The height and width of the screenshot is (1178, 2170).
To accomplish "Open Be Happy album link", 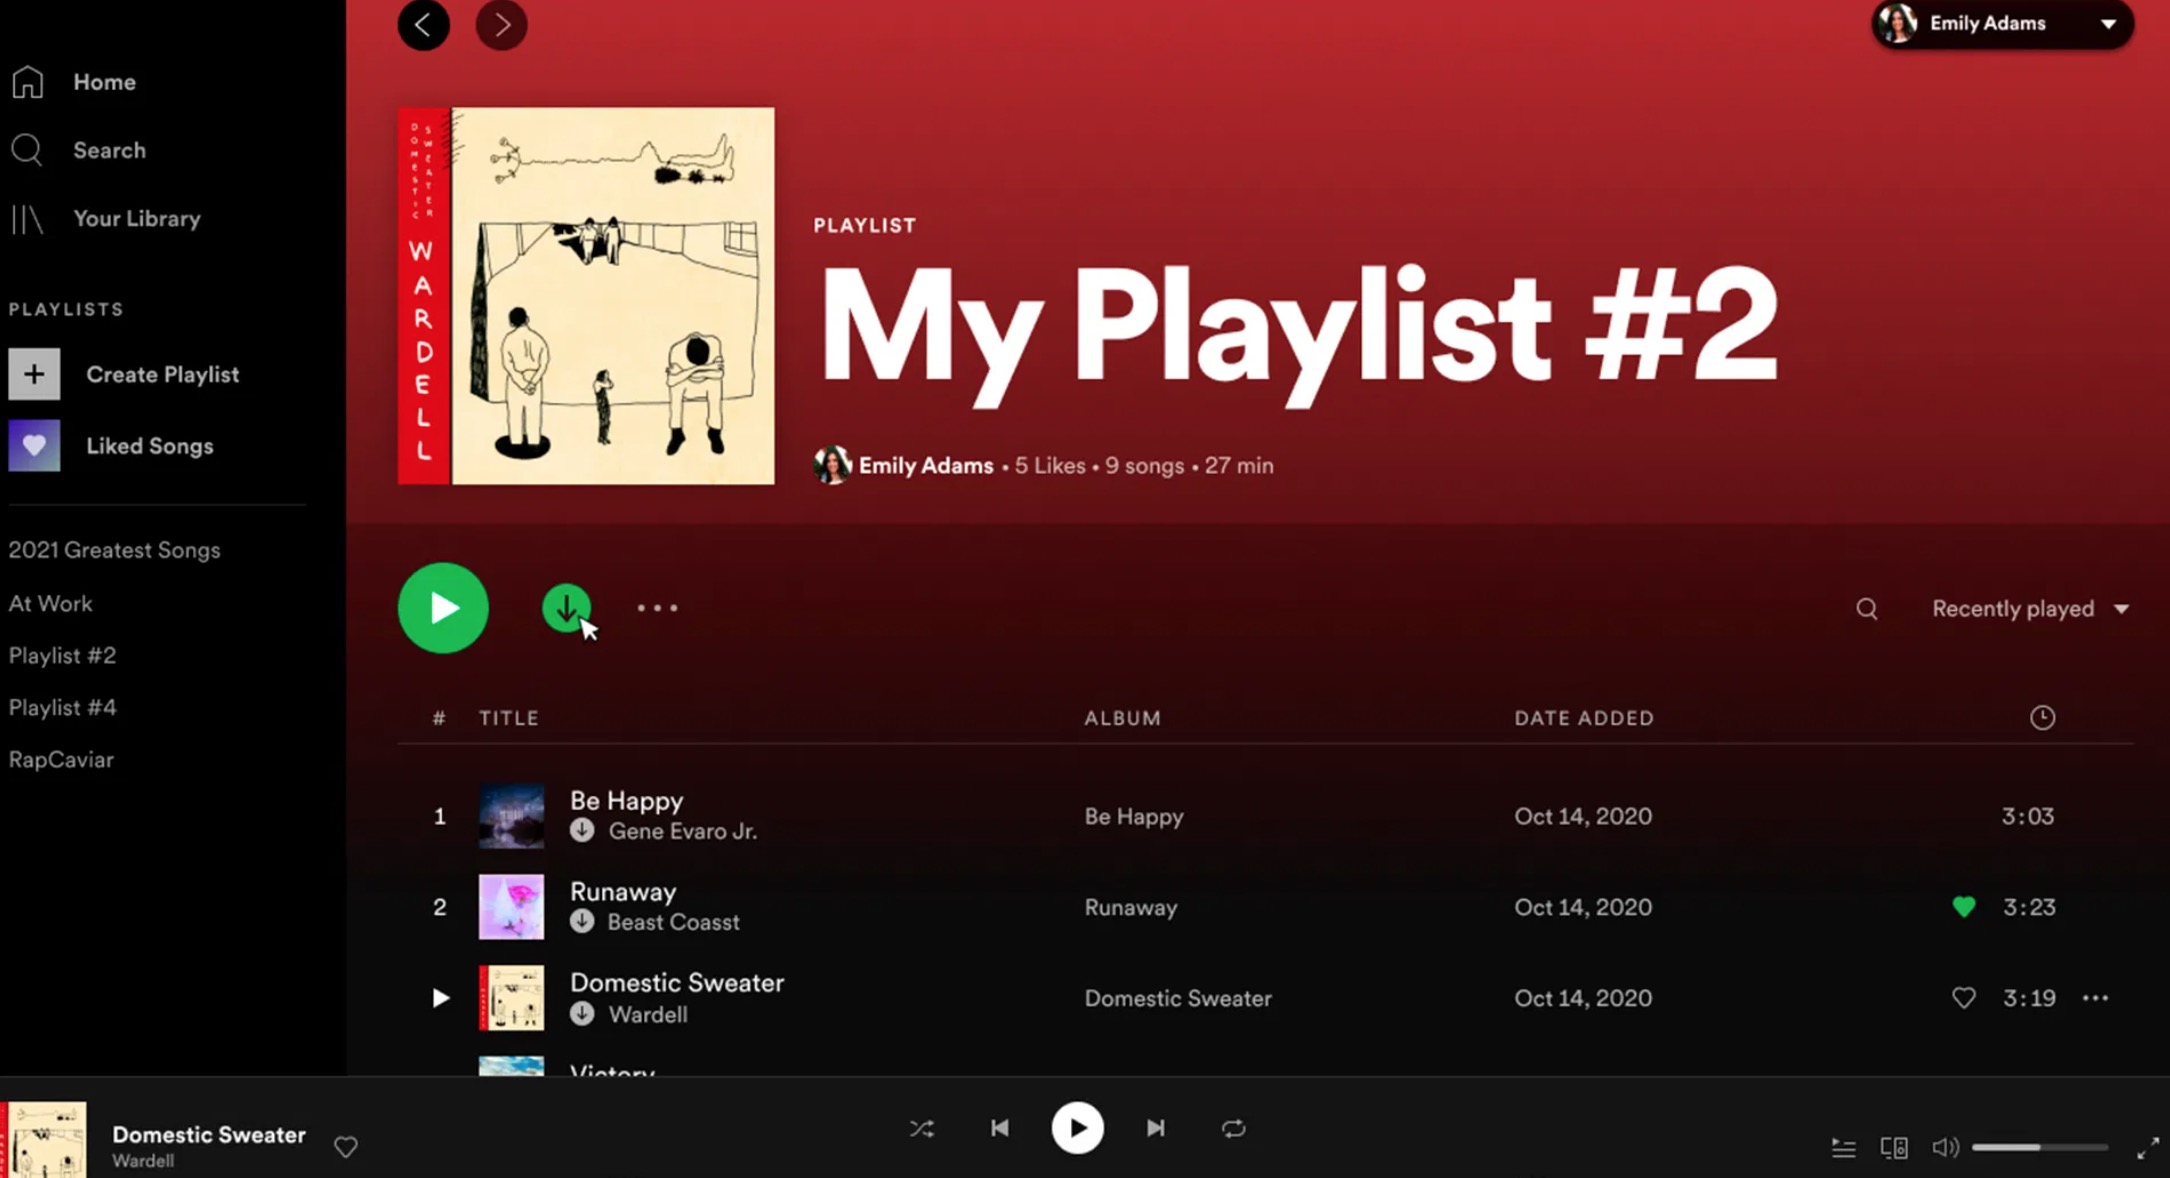I will coord(1134,817).
